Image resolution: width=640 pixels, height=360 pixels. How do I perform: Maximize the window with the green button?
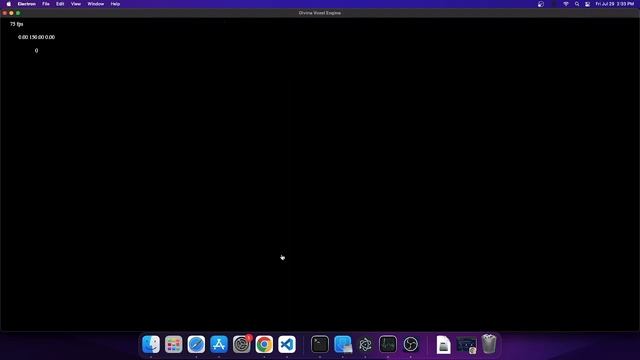pos(18,13)
